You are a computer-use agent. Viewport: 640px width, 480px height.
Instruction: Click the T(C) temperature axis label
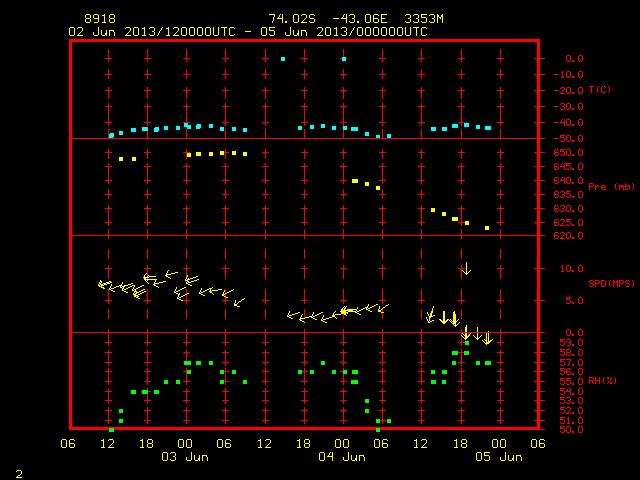tap(600, 90)
